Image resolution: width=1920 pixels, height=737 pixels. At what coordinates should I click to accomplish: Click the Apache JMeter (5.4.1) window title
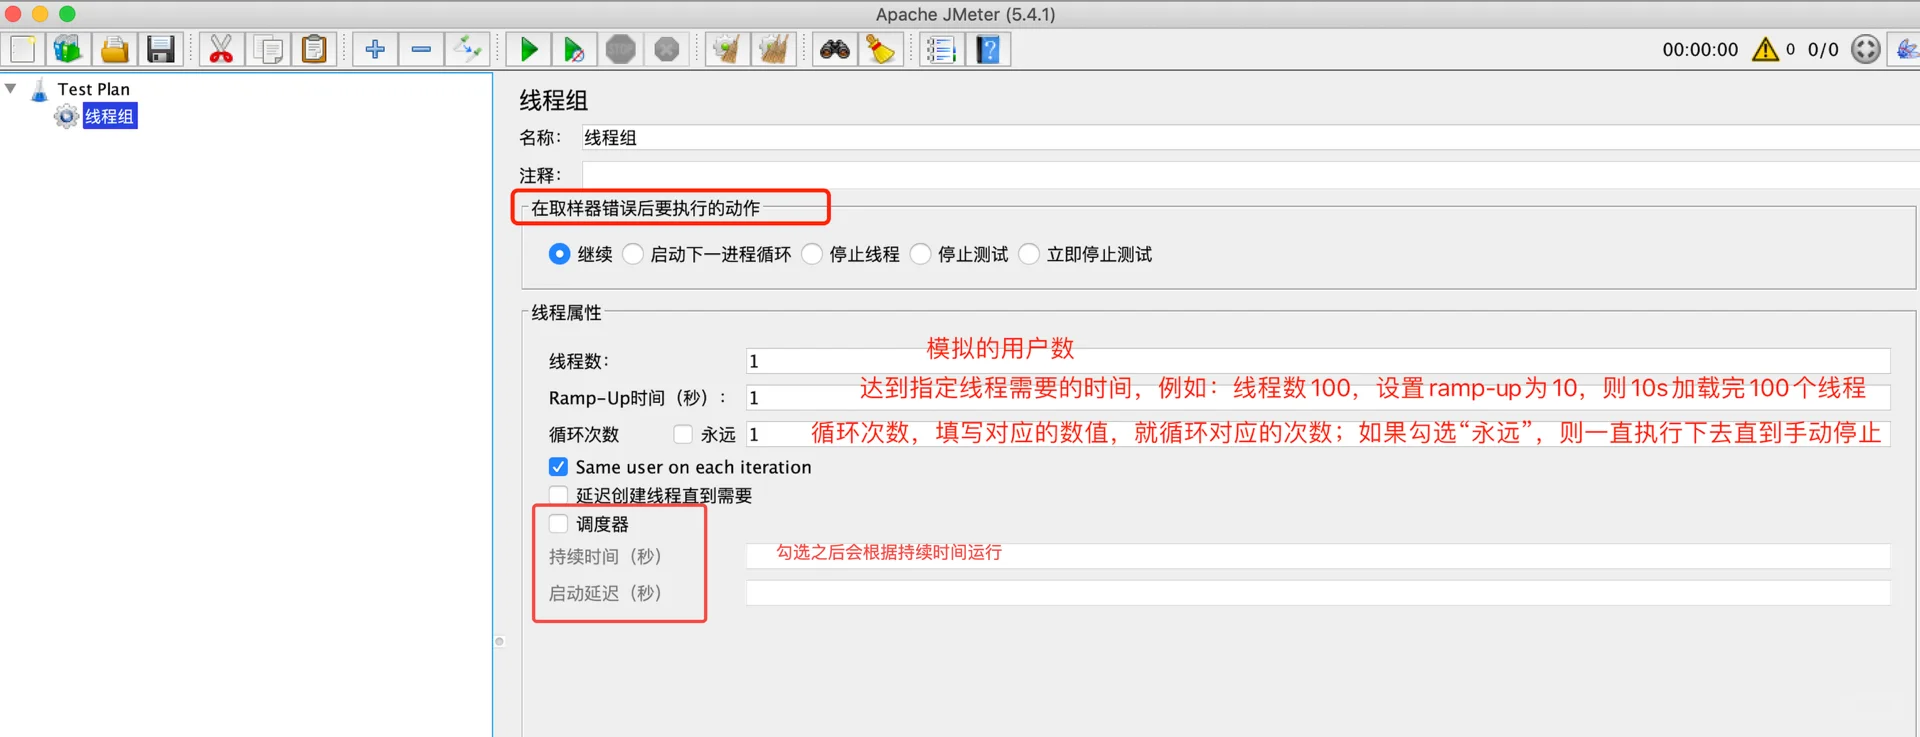[965, 14]
